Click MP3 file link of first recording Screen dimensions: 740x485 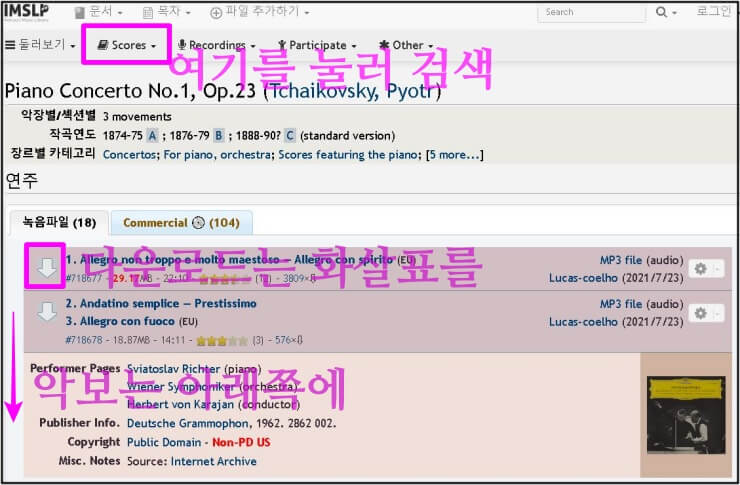coord(621,260)
